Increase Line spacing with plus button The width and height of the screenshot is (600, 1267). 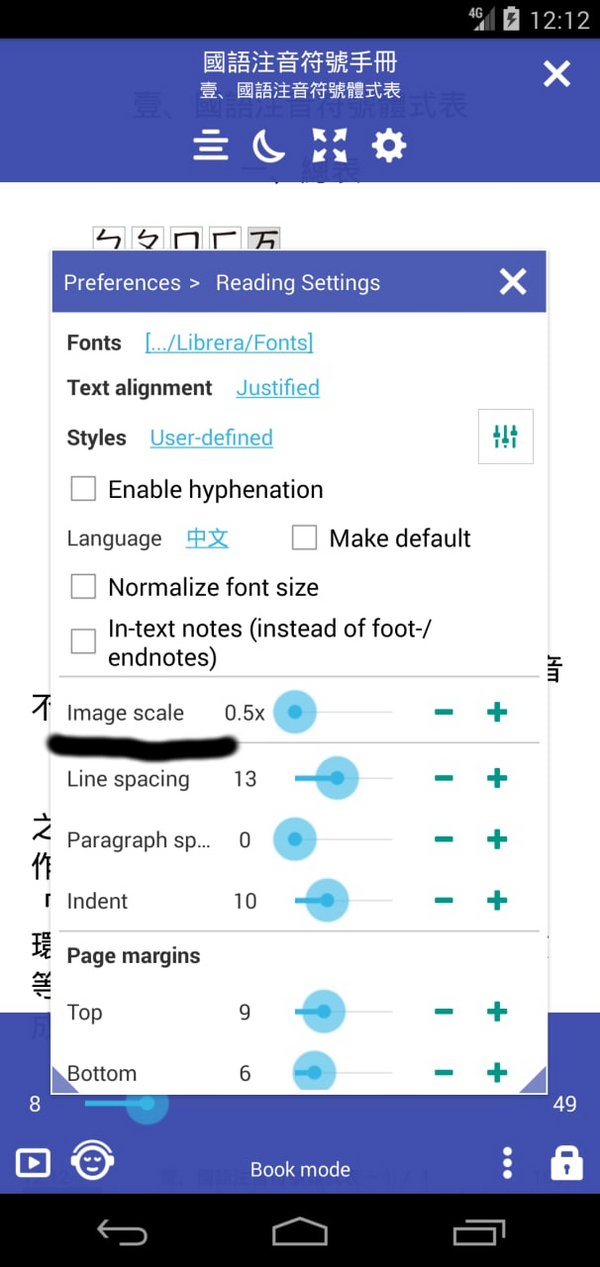(497, 779)
